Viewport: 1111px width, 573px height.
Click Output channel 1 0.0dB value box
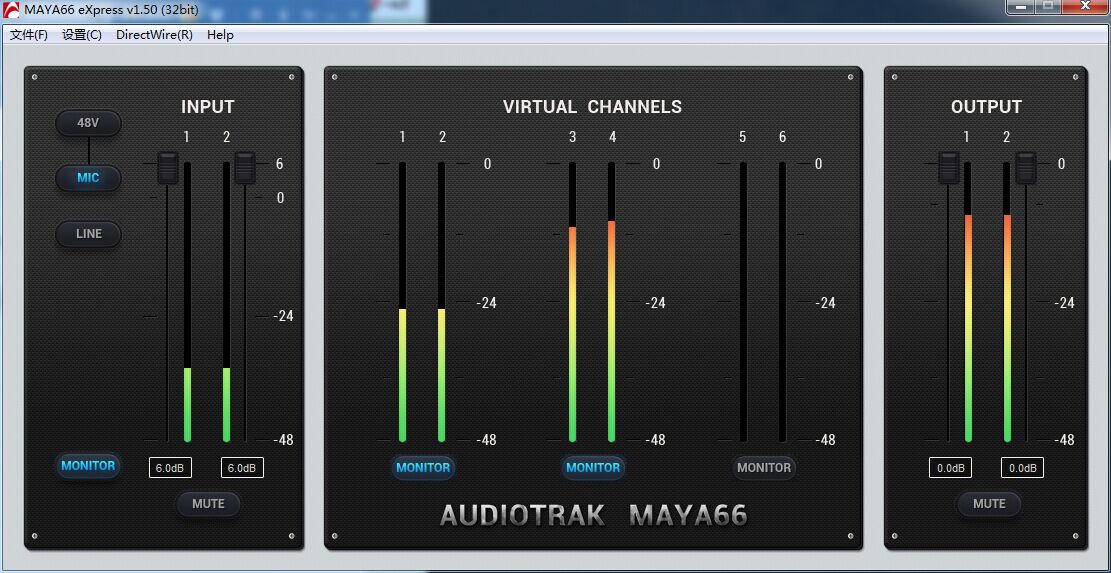tap(951, 467)
